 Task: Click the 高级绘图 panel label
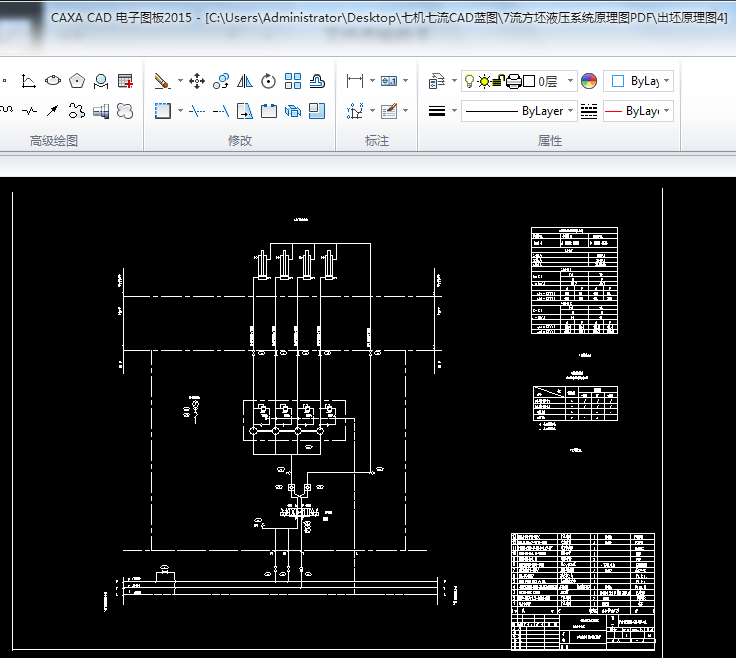tap(54, 141)
